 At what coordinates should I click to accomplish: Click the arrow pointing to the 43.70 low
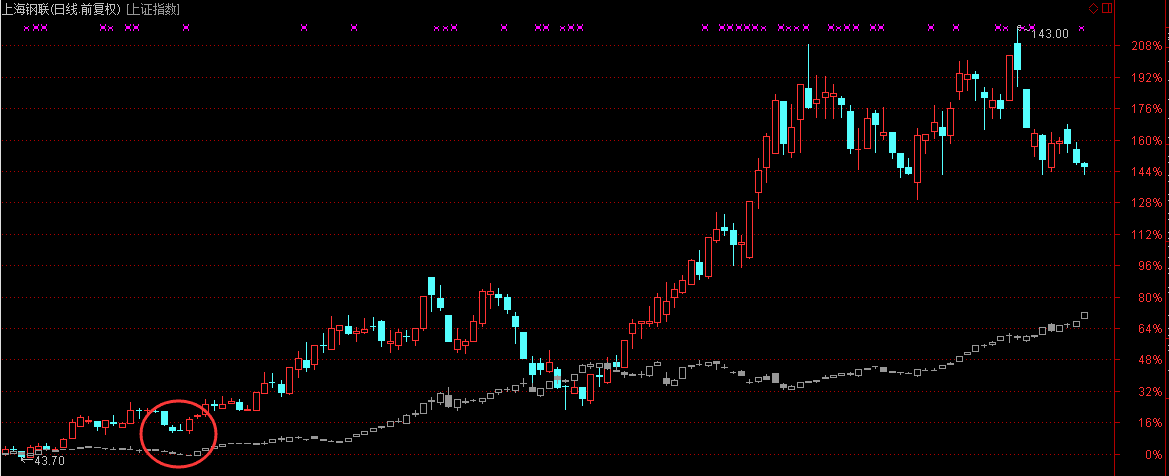tap(26, 460)
